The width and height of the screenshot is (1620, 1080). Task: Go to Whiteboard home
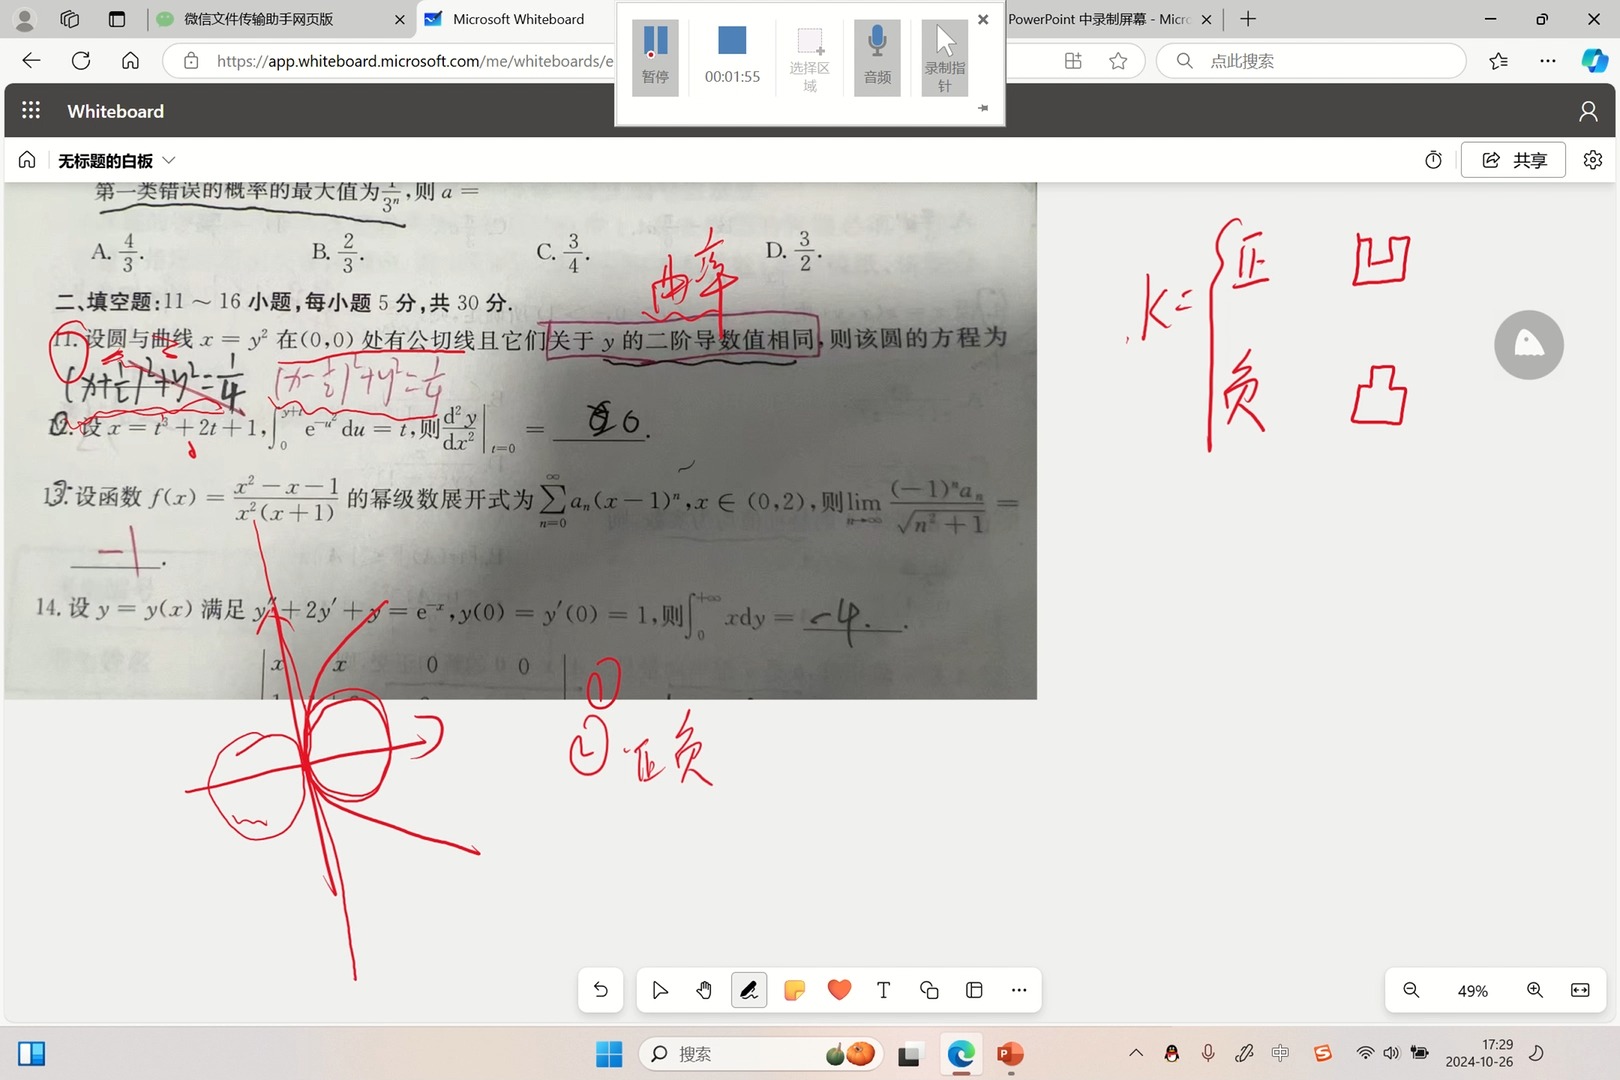[27, 160]
